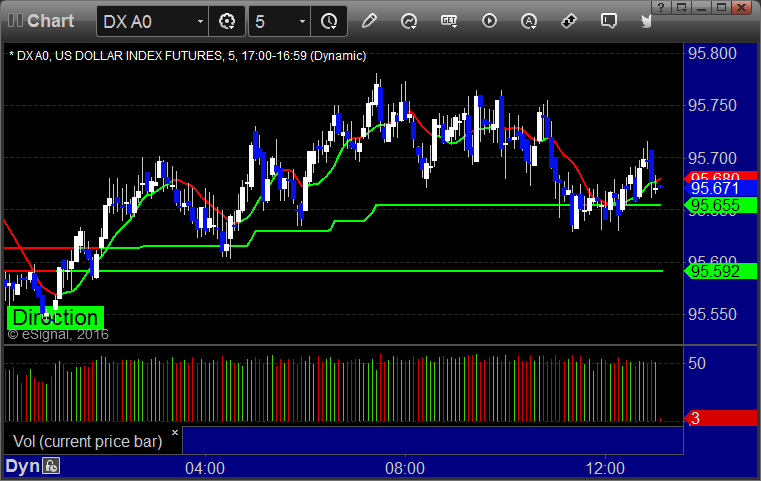Open the chat comment bubble icon
The height and width of the screenshot is (481, 761).
609,21
